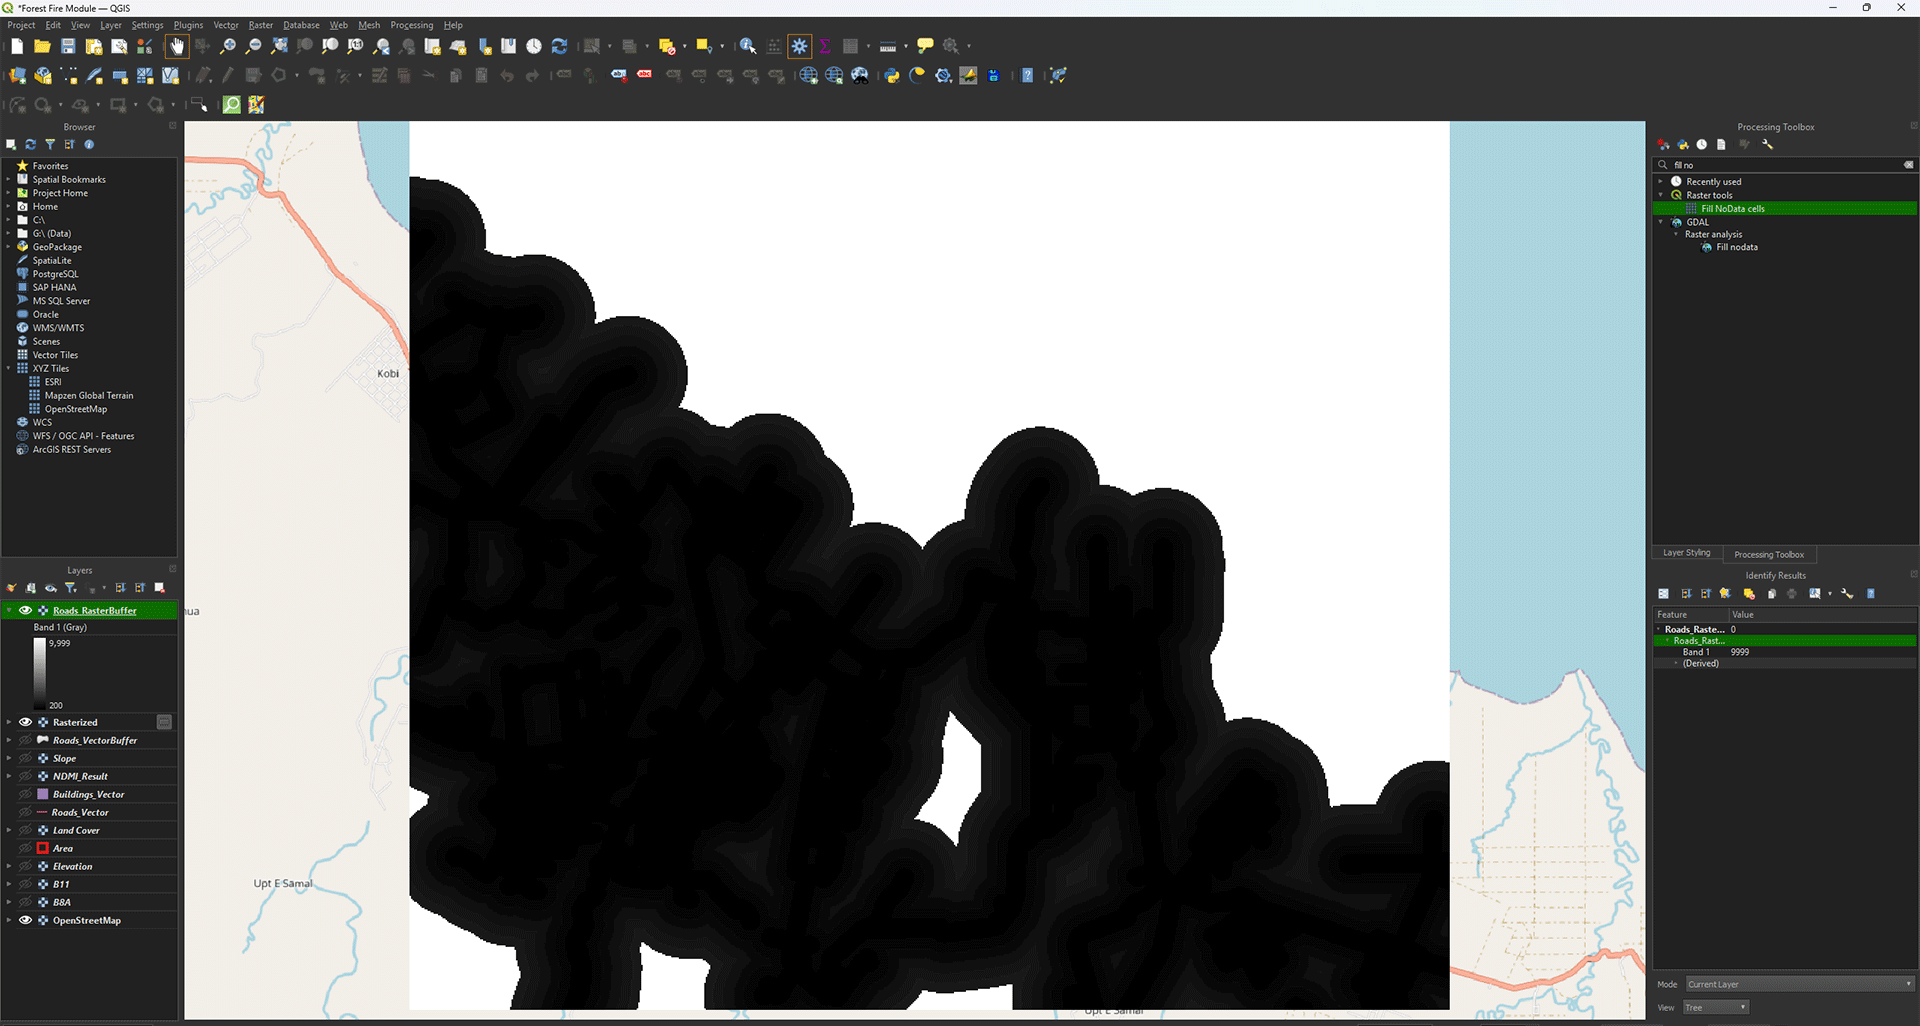
Task: Expand the Land Cover layer
Action: 9,830
